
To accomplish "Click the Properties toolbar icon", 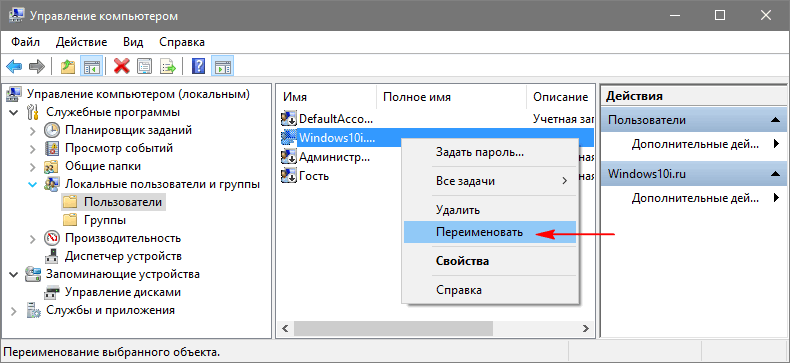I will [x=145, y=66].
